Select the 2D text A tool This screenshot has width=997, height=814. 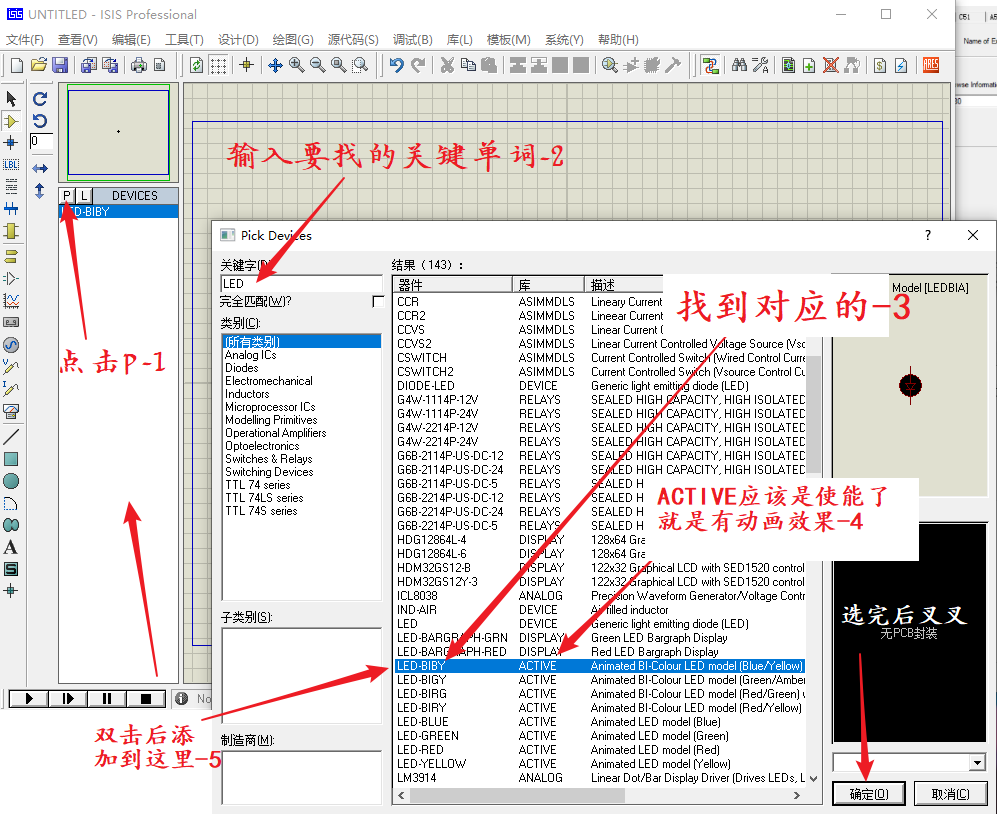point(11,548)
